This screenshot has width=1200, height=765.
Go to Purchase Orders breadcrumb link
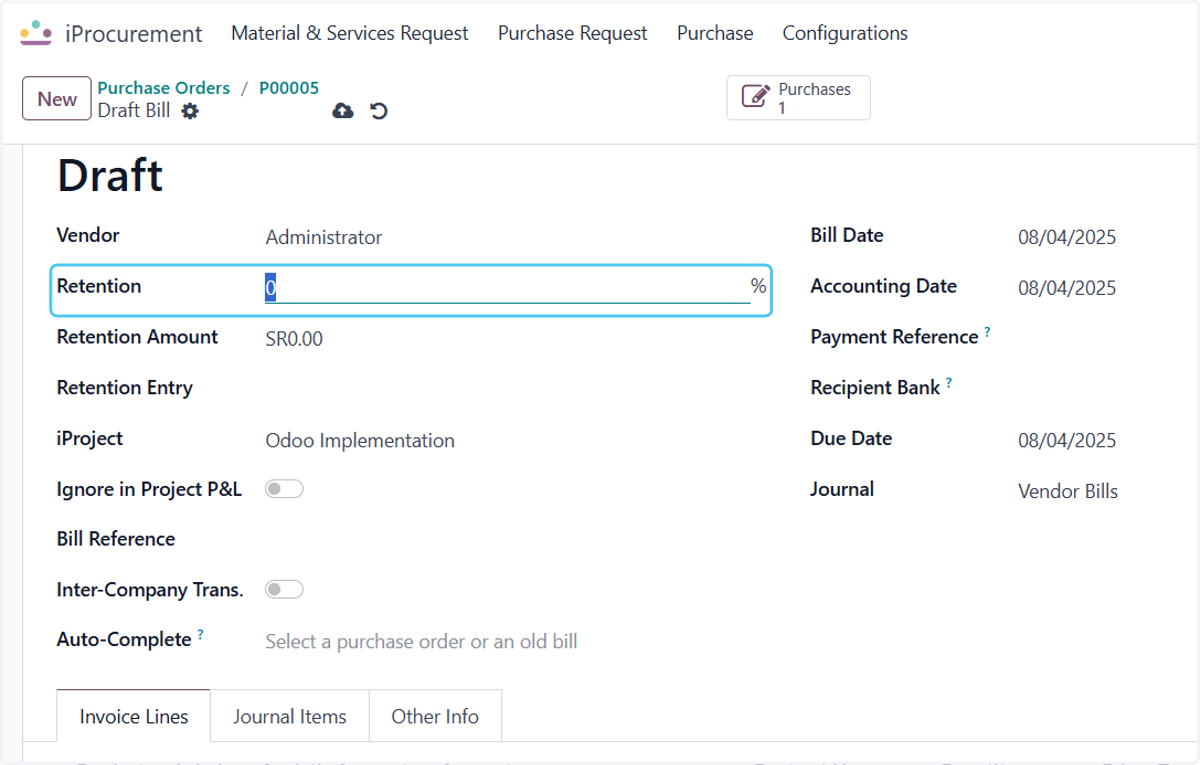tap(164, 88)
